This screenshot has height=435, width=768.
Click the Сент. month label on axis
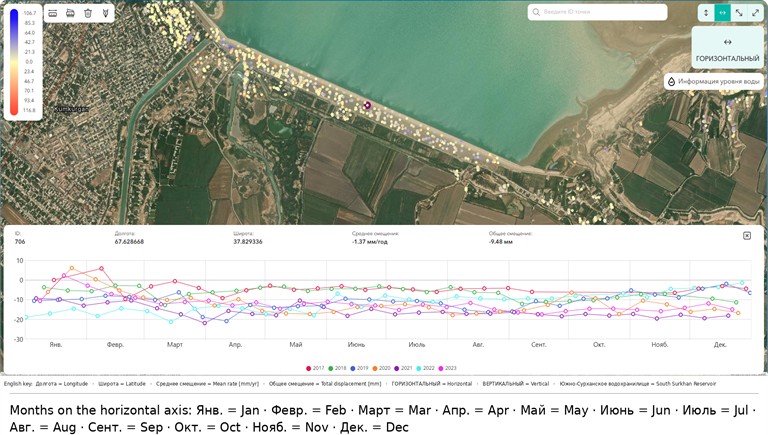click(538, 344)
